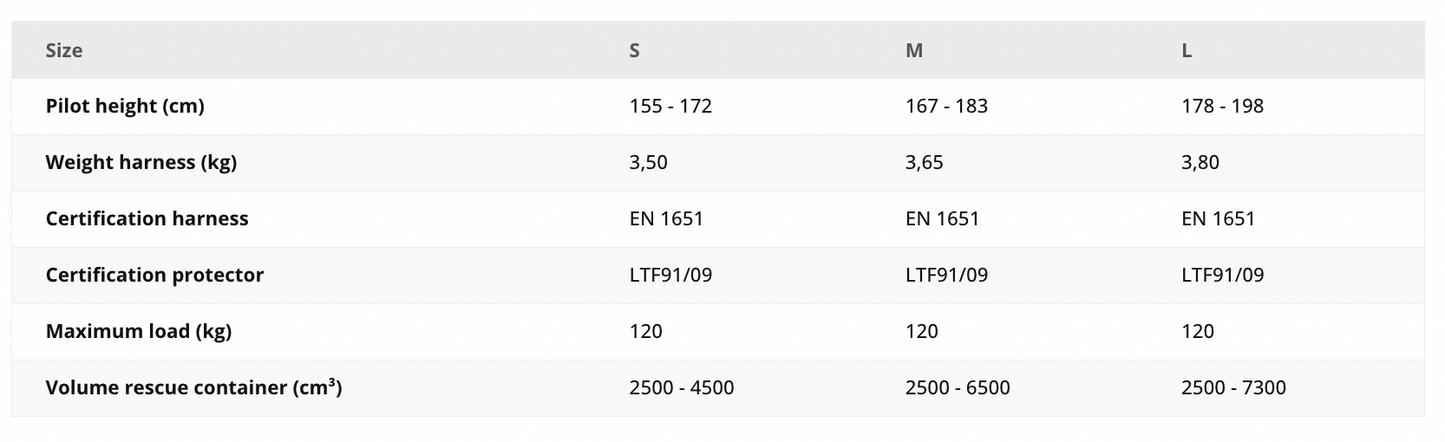Click the harness weight value 3,65
Viewport: 1445px width, 442px height.
925,162
